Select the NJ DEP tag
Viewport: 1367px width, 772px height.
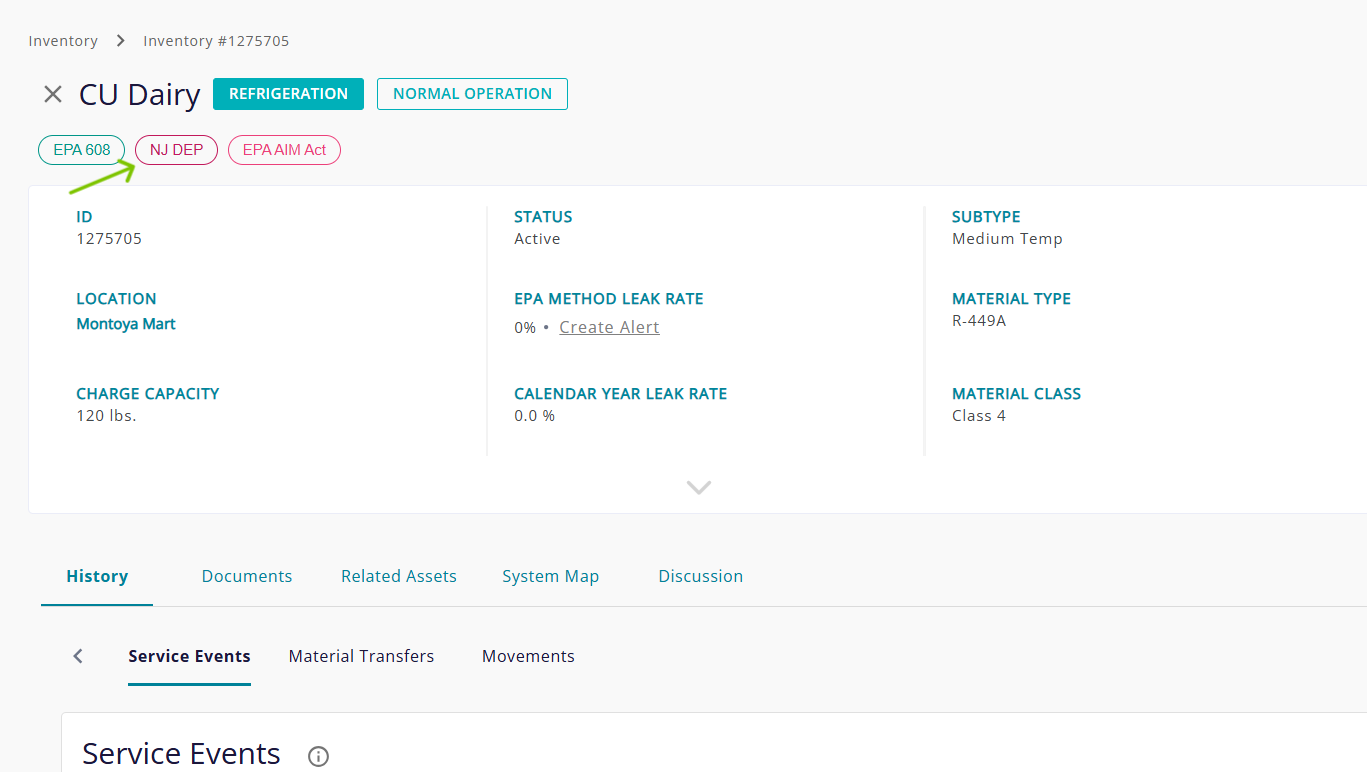tap(176, 150)
